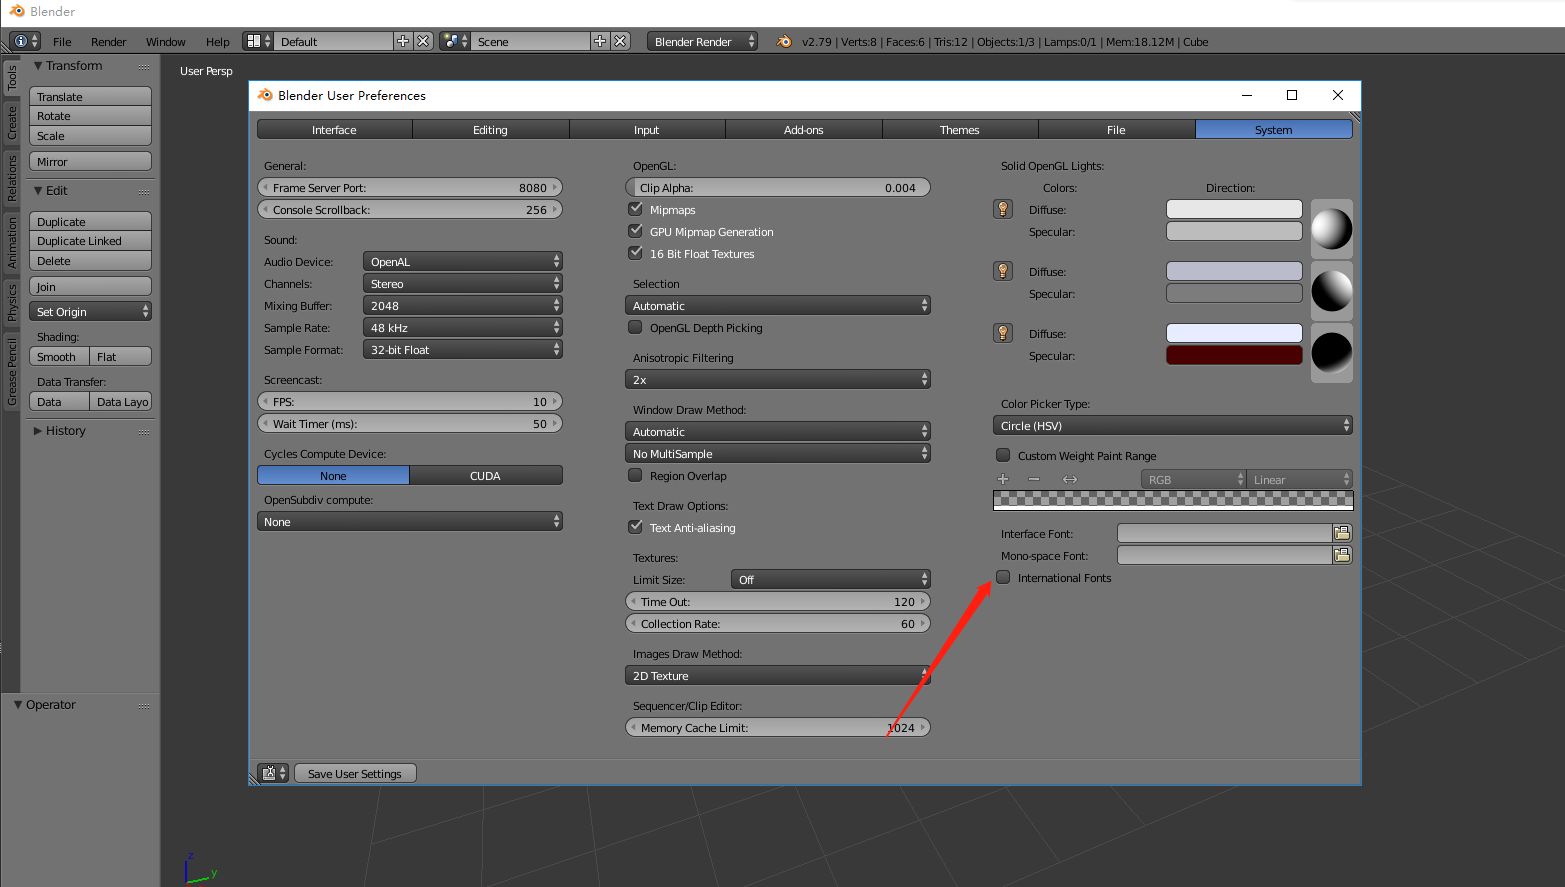
Task: Remove color stop from weight paint ramp
Action: click(x=1034, y=479)
